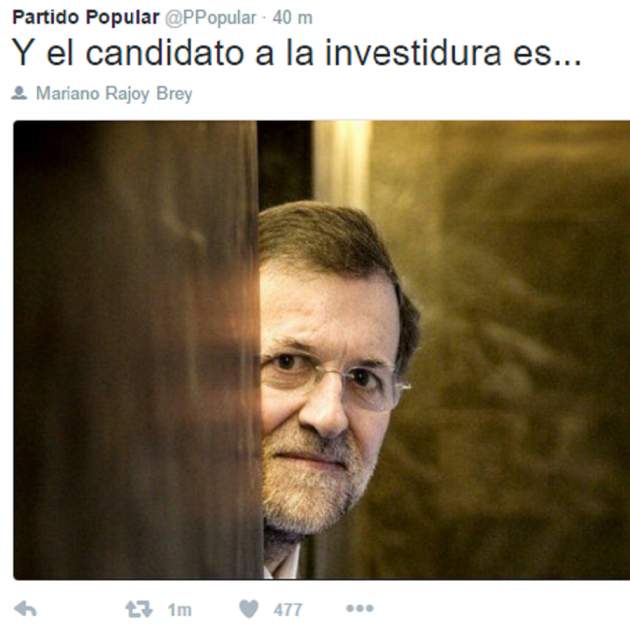This screenshot has width=630, height=630.
Task: Open tagged user Mariano Rajoy Brey
Action: tap(114, 94)
